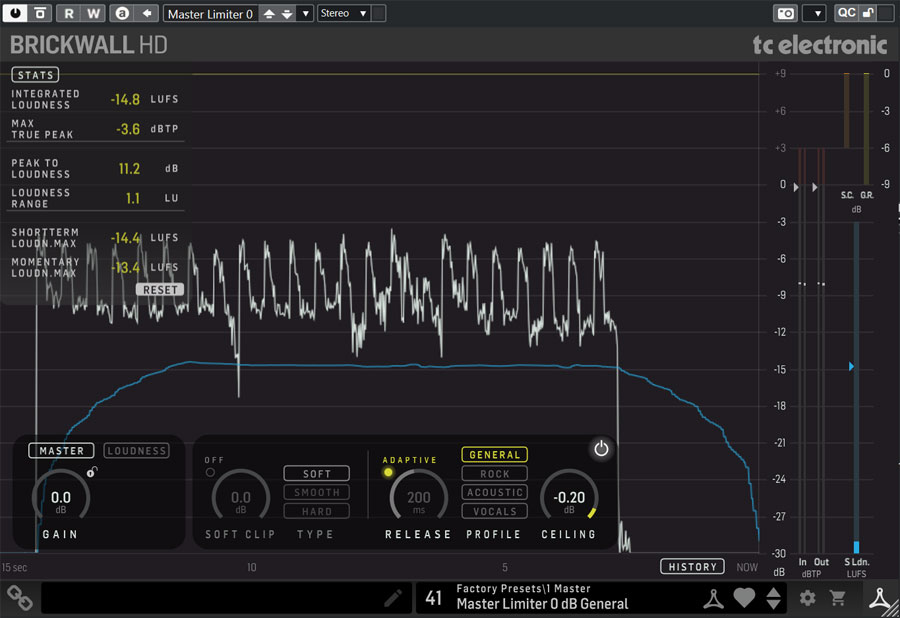Click the bypass effect icon in host bar

coord(40,13)
